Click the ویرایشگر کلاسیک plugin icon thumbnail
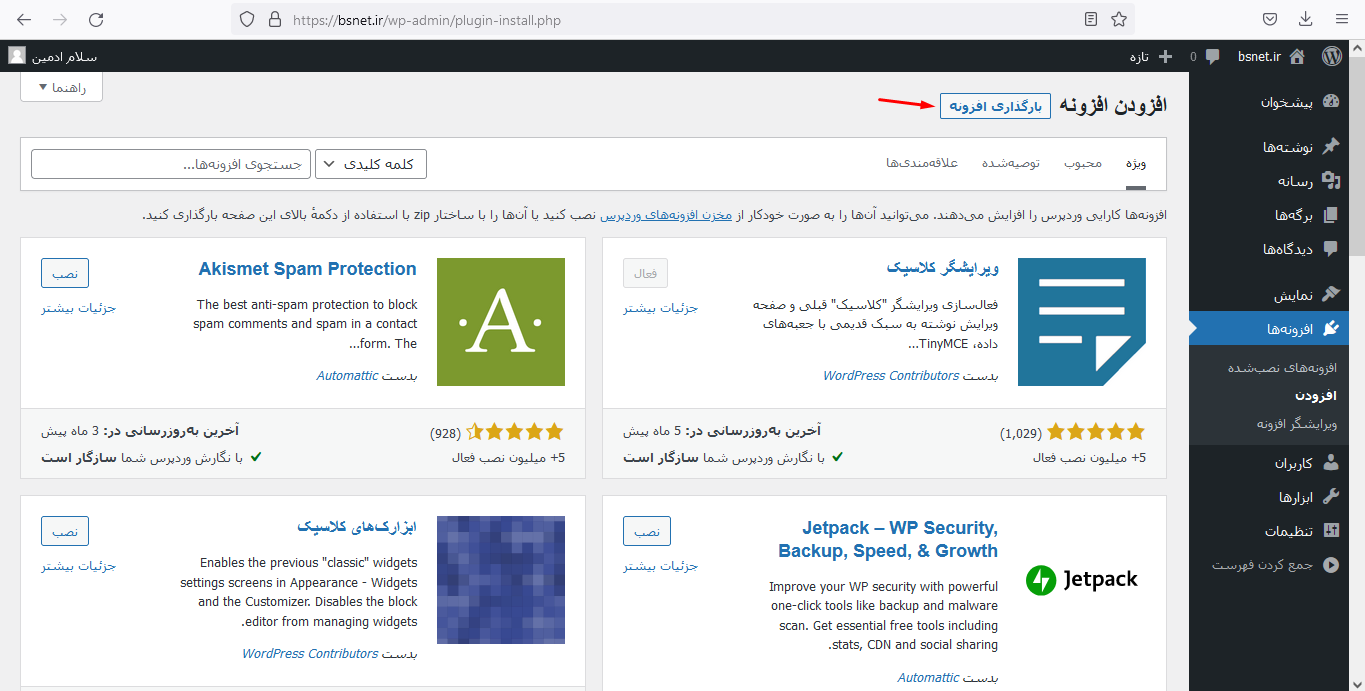The height and width of the screenshot is (691, 1365). (x=1082, y=322)
